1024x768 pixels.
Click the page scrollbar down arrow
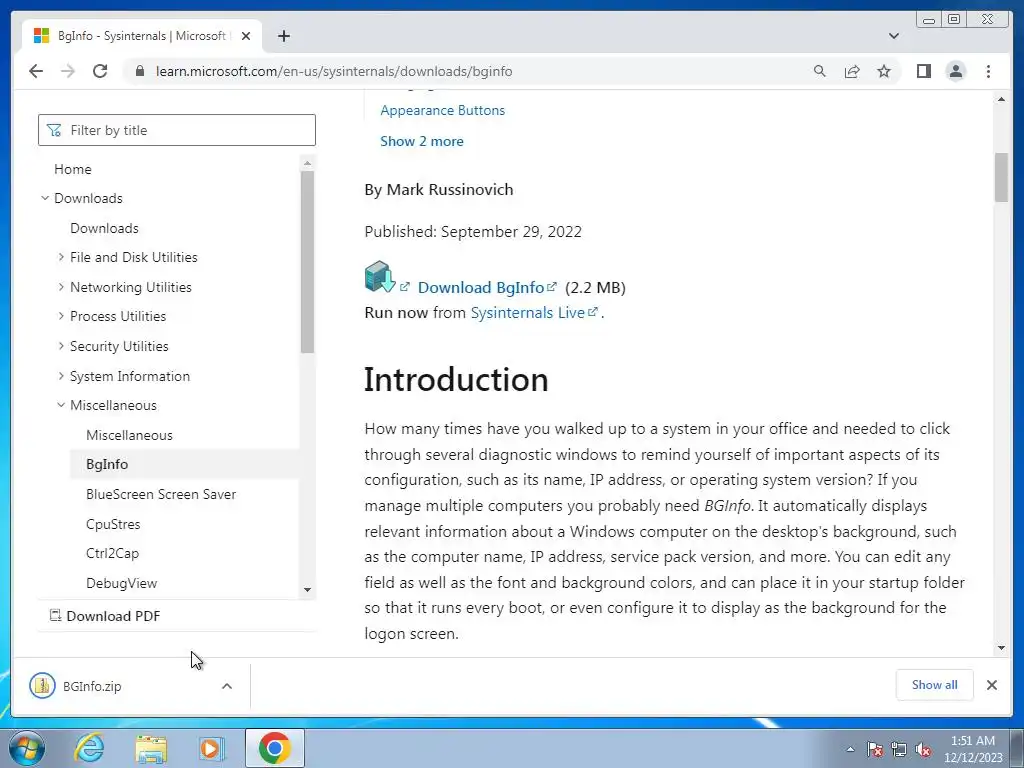(1001, 648)
